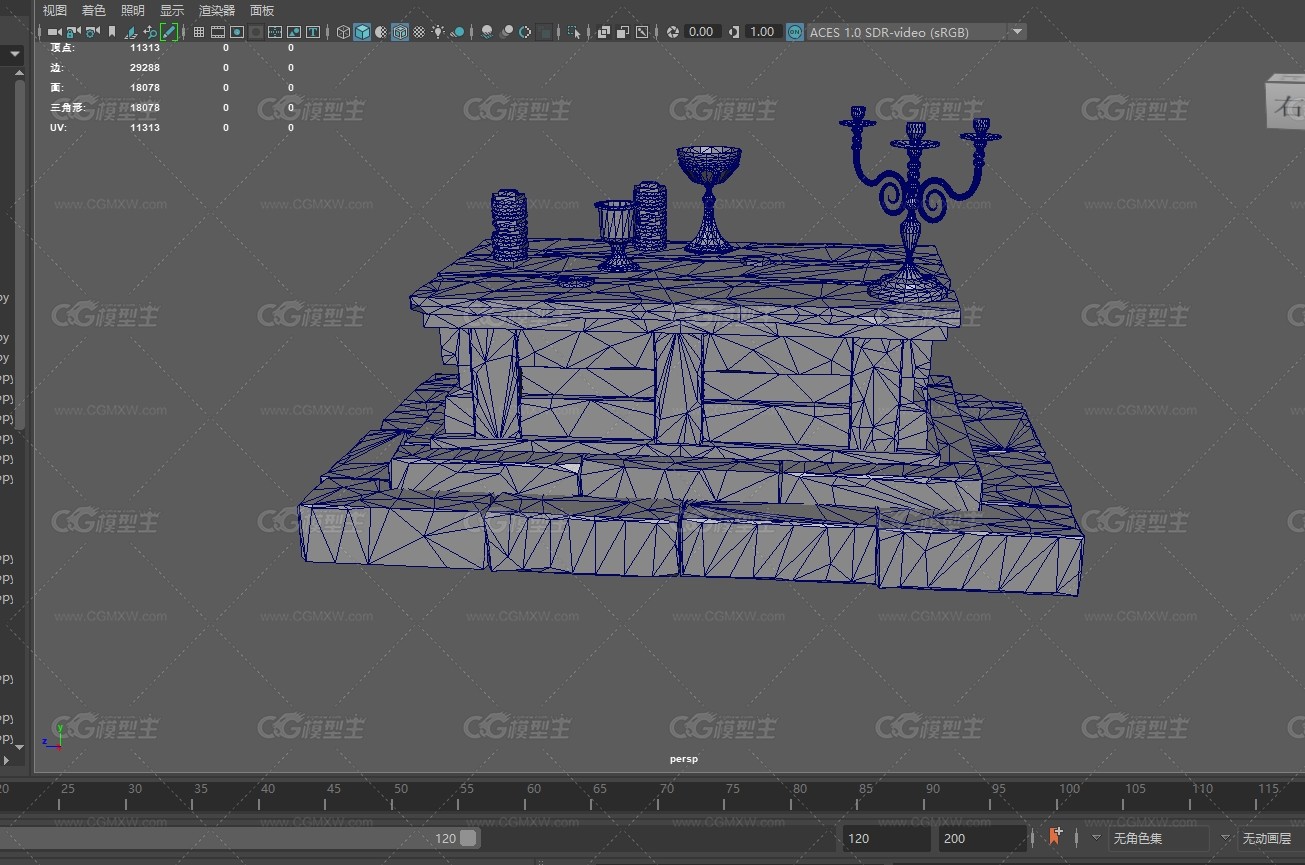Click frame 100 on the time slider
Image resolution: width=1305 pixels, height=865 pixels.
pos(1069,789)
